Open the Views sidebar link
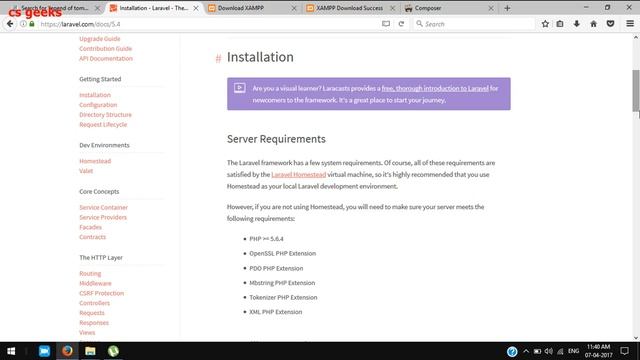Screen dimensions: 640x360 coord(87,332)
